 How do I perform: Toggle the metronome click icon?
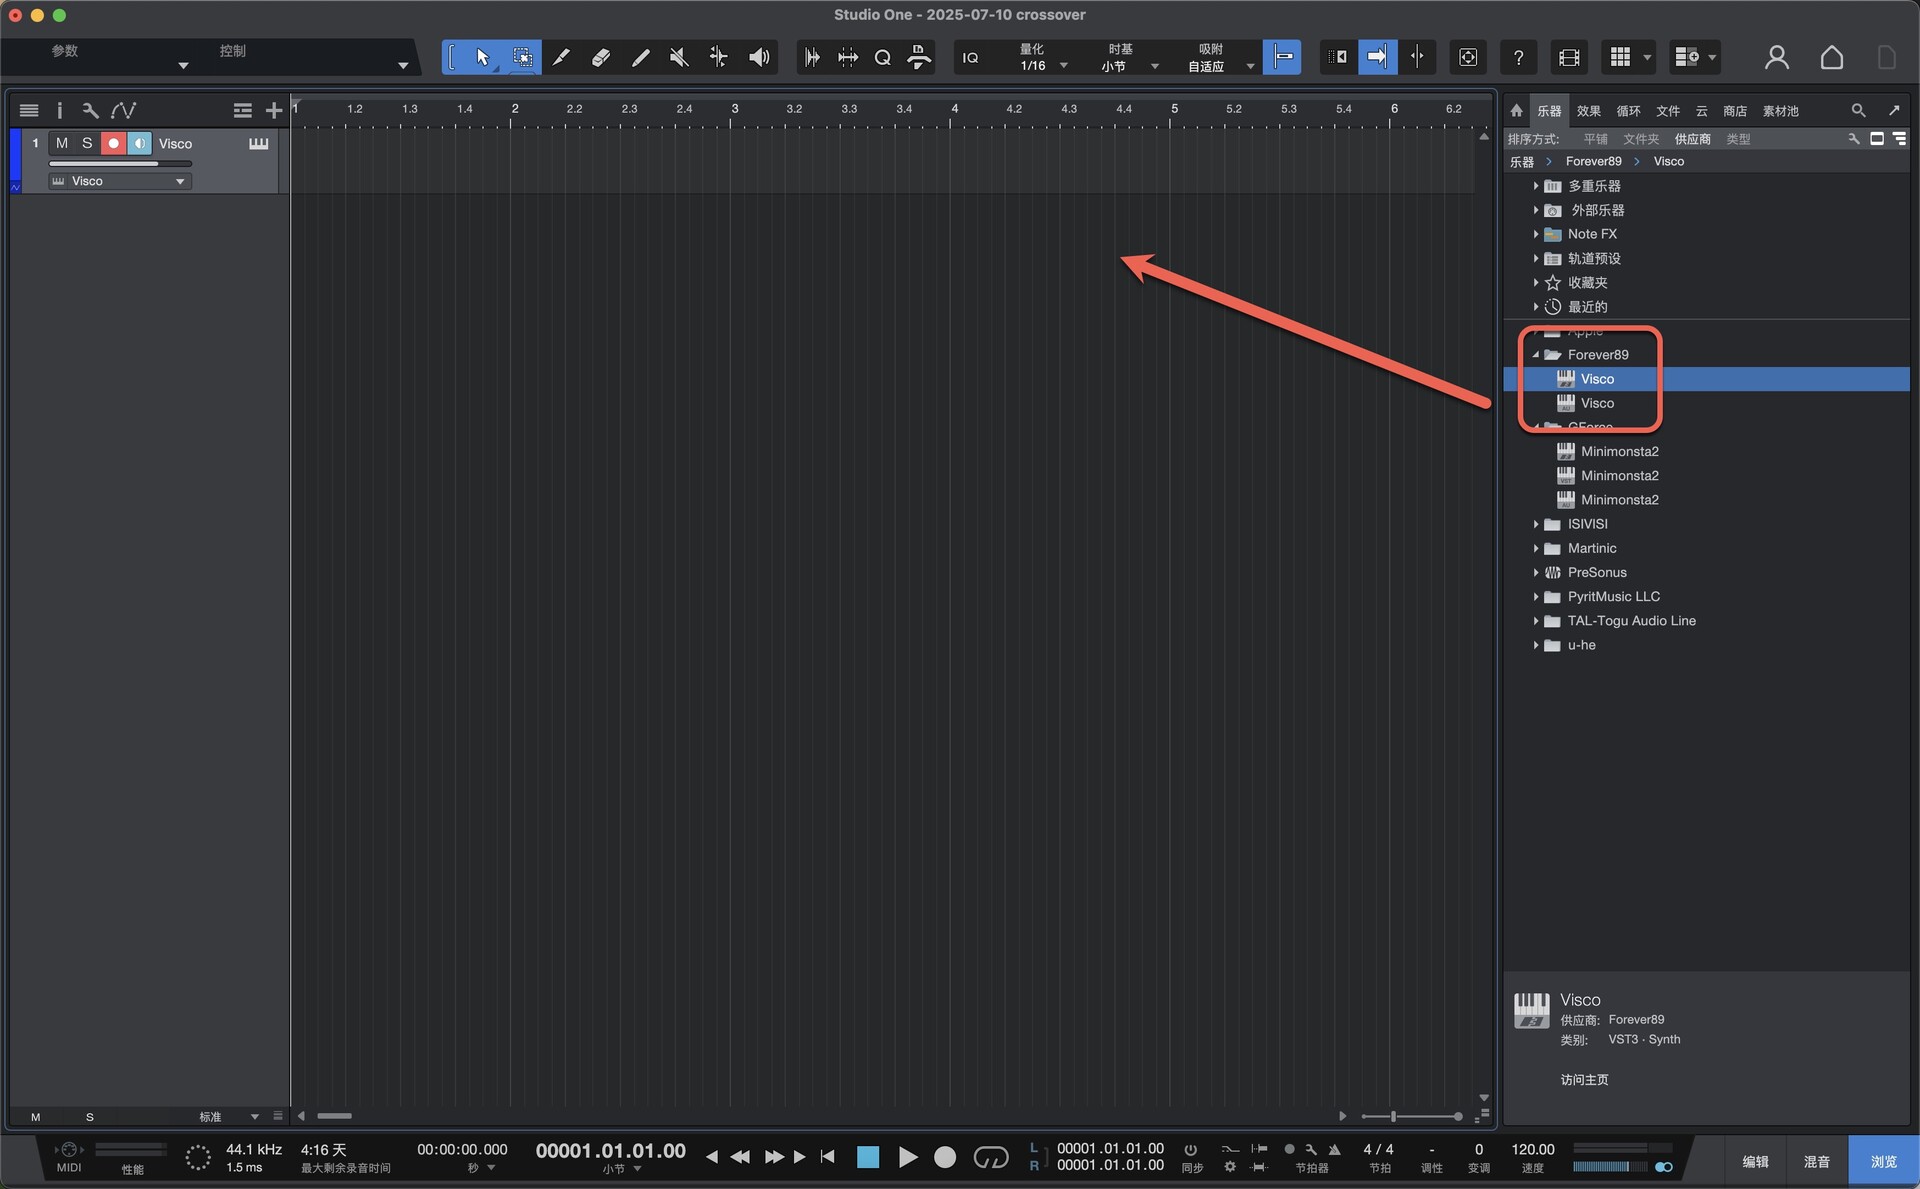(1334, 1149)
